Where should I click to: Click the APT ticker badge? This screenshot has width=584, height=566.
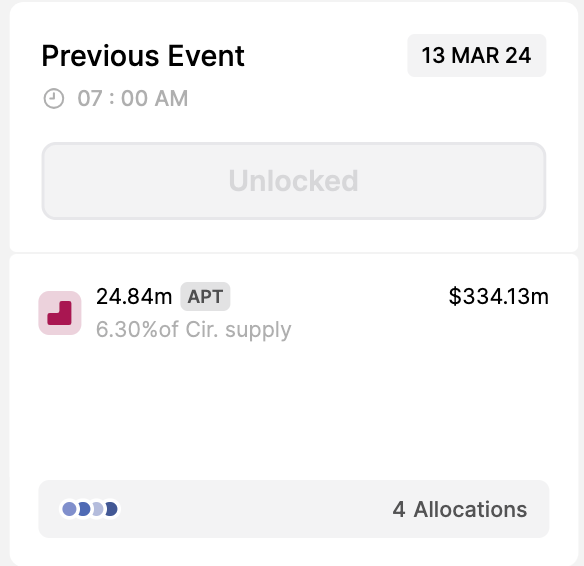(205, 297)
